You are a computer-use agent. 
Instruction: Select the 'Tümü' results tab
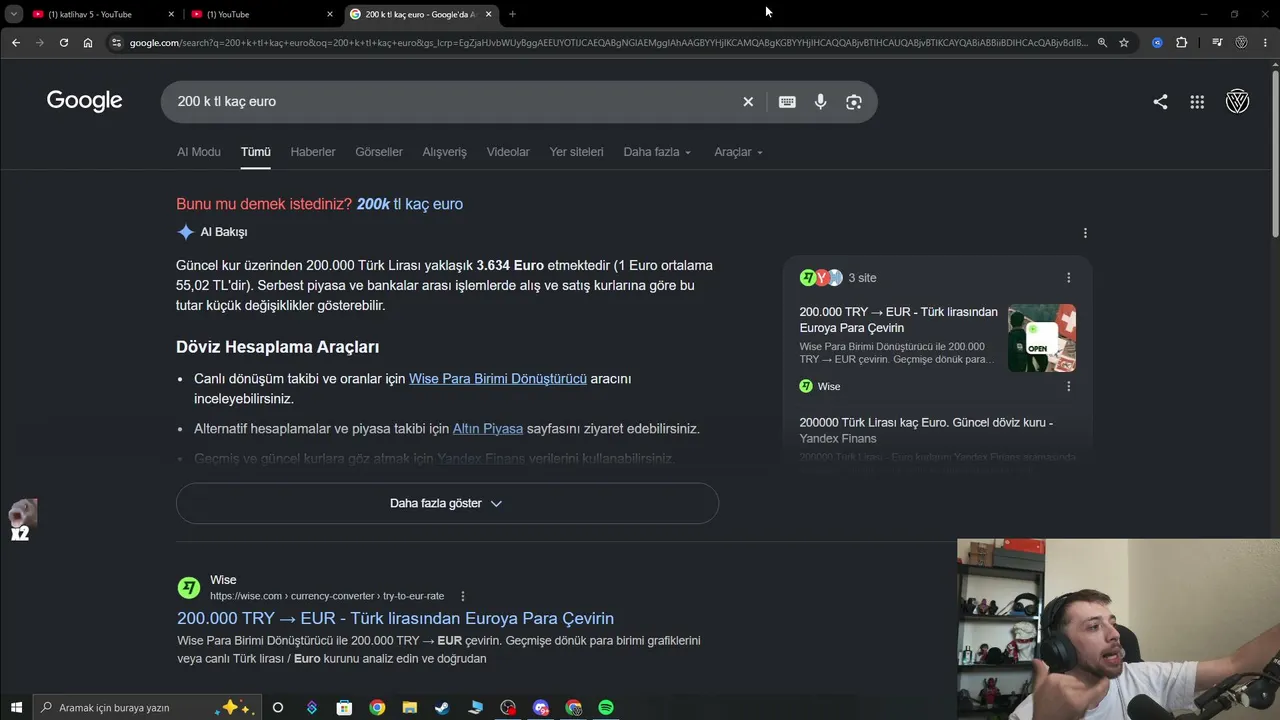pyautogui.click(x=256, y=152)
